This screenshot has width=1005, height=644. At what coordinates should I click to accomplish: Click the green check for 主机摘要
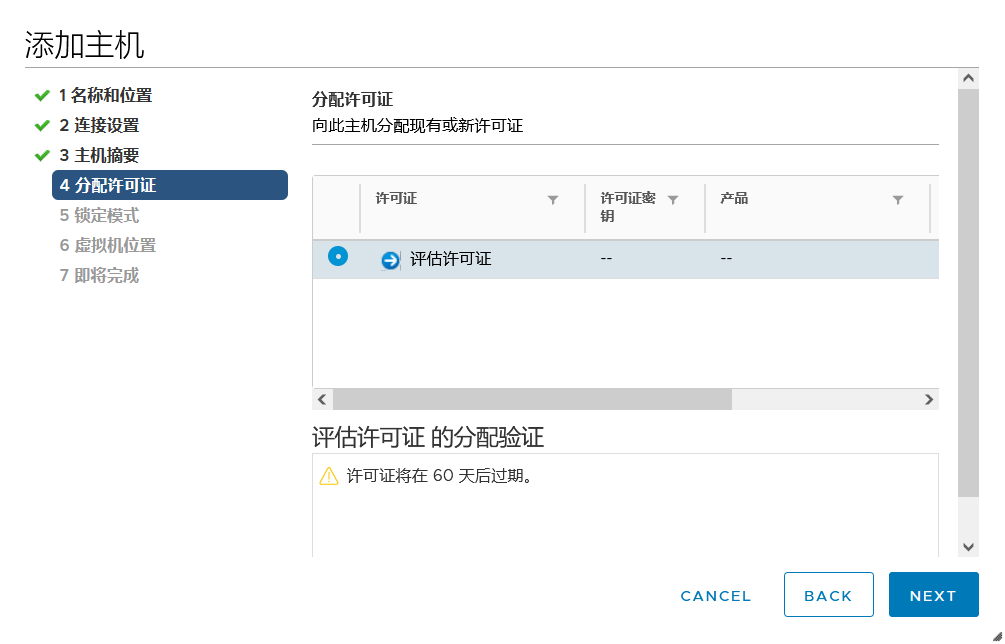(x=42, y=156)
